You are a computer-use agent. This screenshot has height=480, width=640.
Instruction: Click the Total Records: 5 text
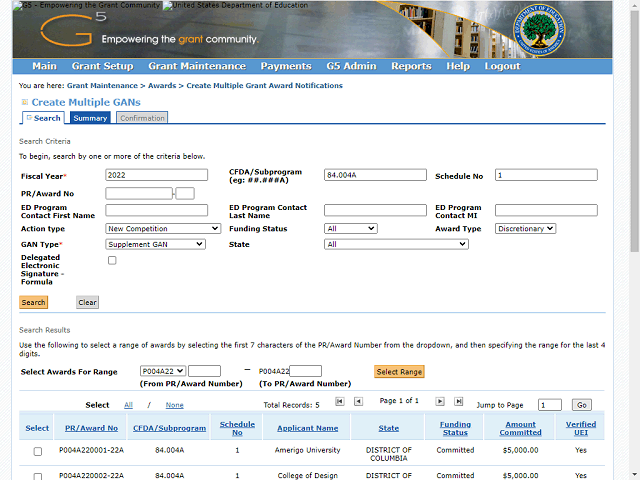coord(291,405)
